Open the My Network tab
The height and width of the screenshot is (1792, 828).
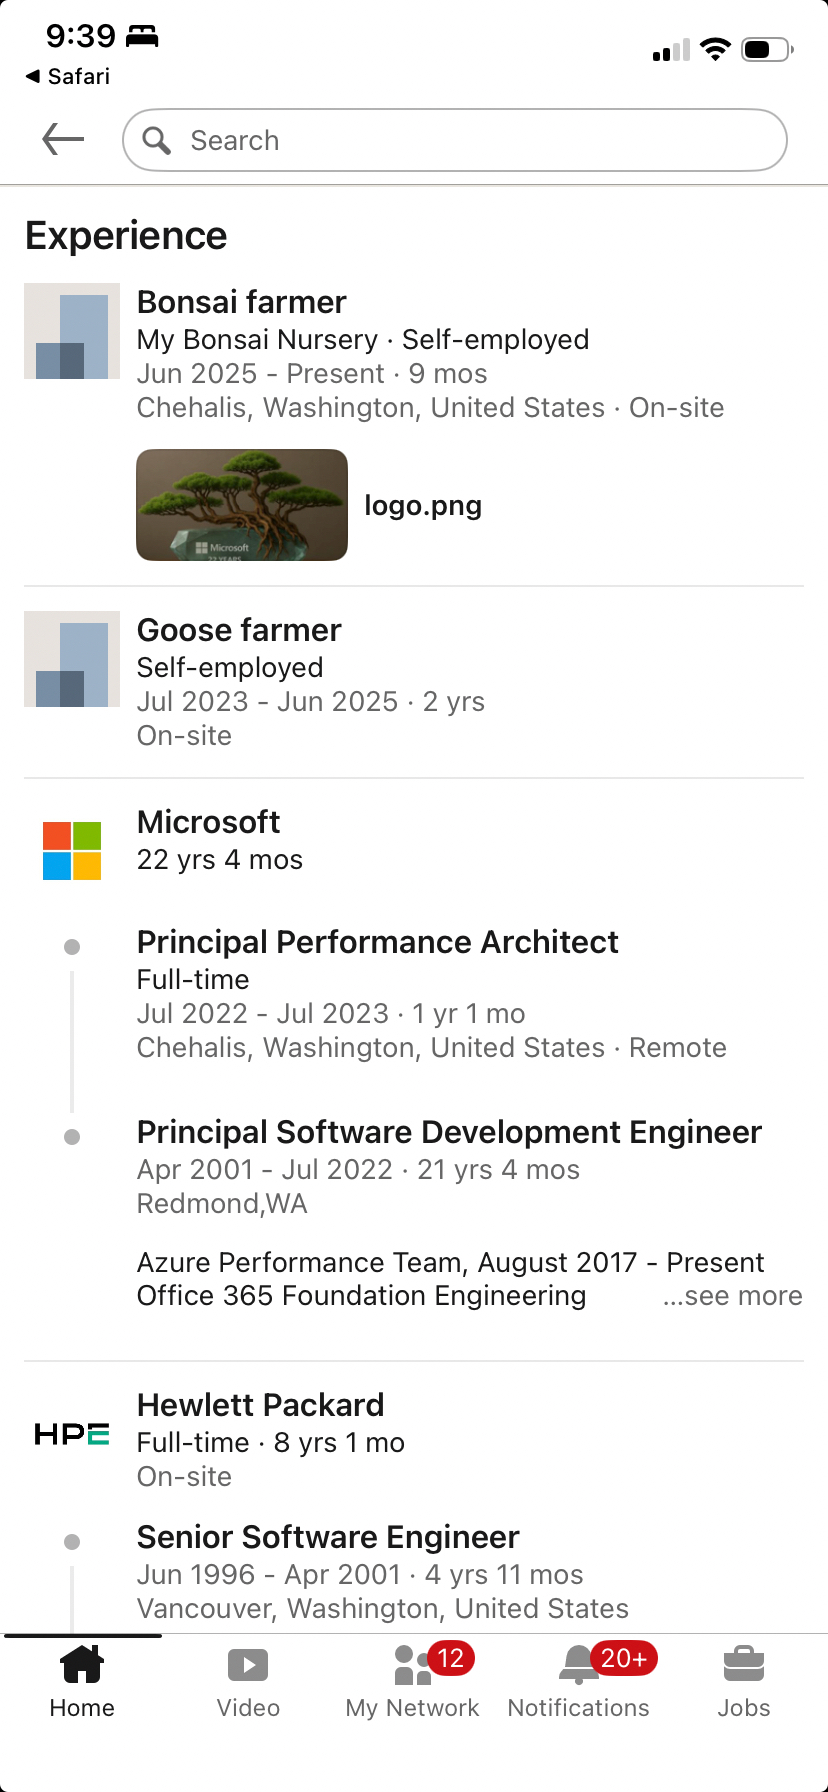(412, 1682)
